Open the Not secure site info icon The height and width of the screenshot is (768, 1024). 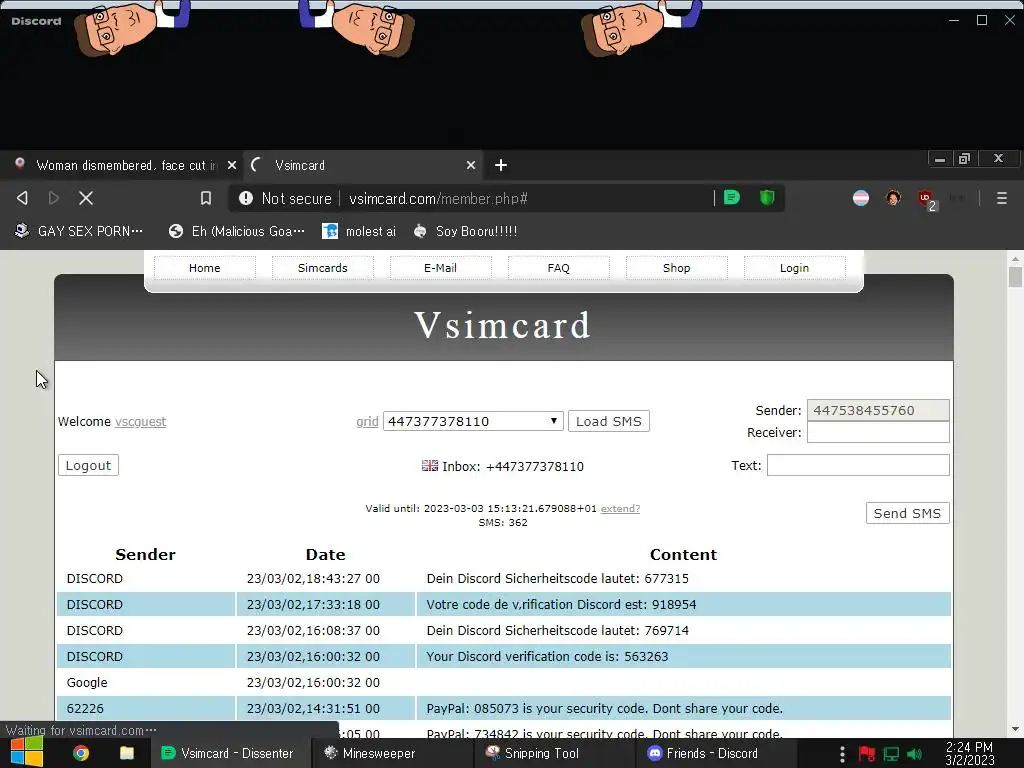pyautogui.click(x=246, y=198)
